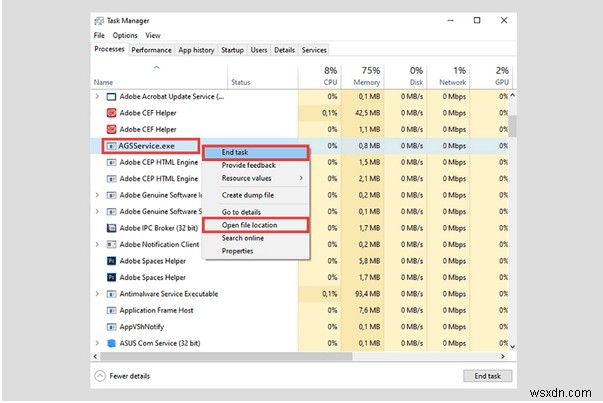The image size is (603, 403).
Task: Switch to the App history tab
Action: (196, 50)
